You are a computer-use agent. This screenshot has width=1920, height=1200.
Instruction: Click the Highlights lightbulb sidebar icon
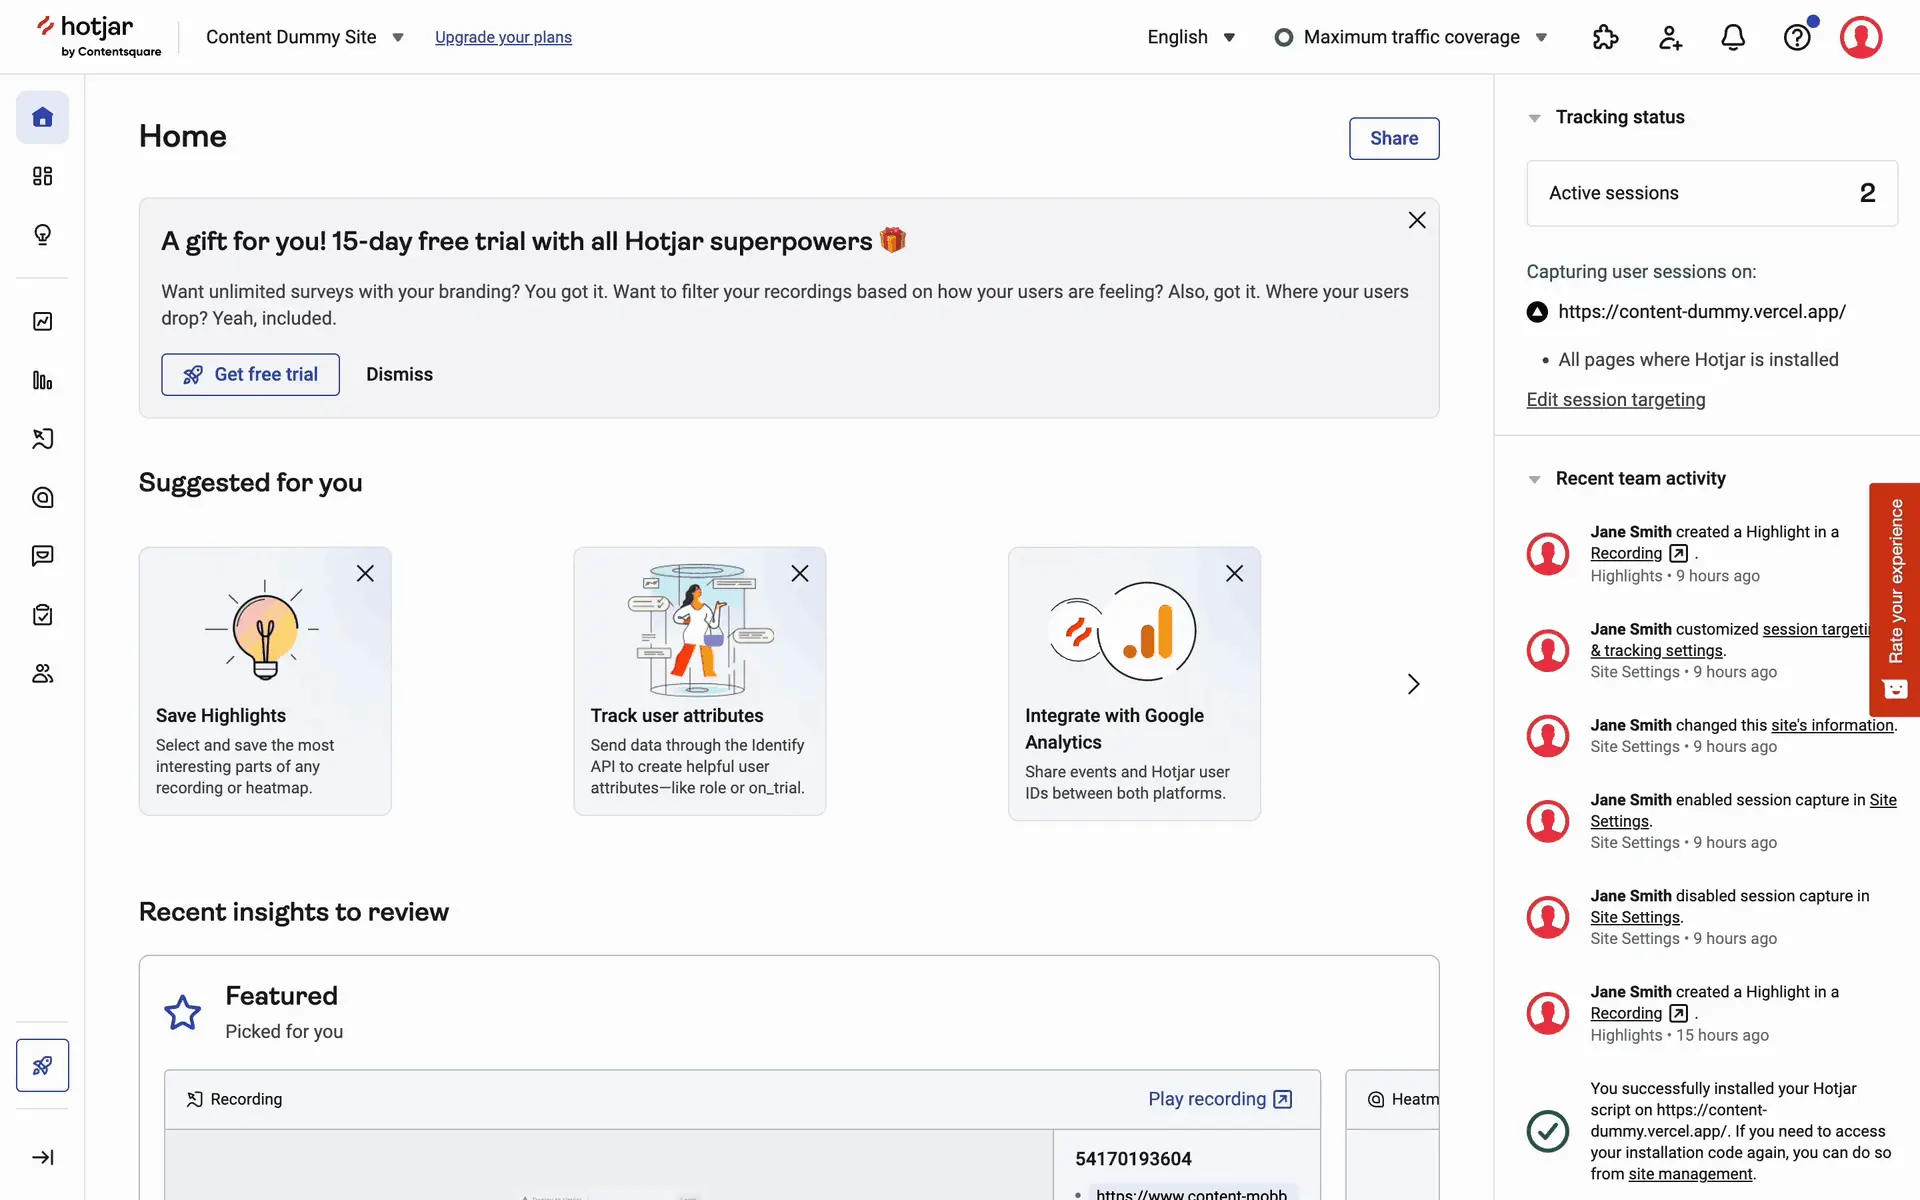coord(42,235)
